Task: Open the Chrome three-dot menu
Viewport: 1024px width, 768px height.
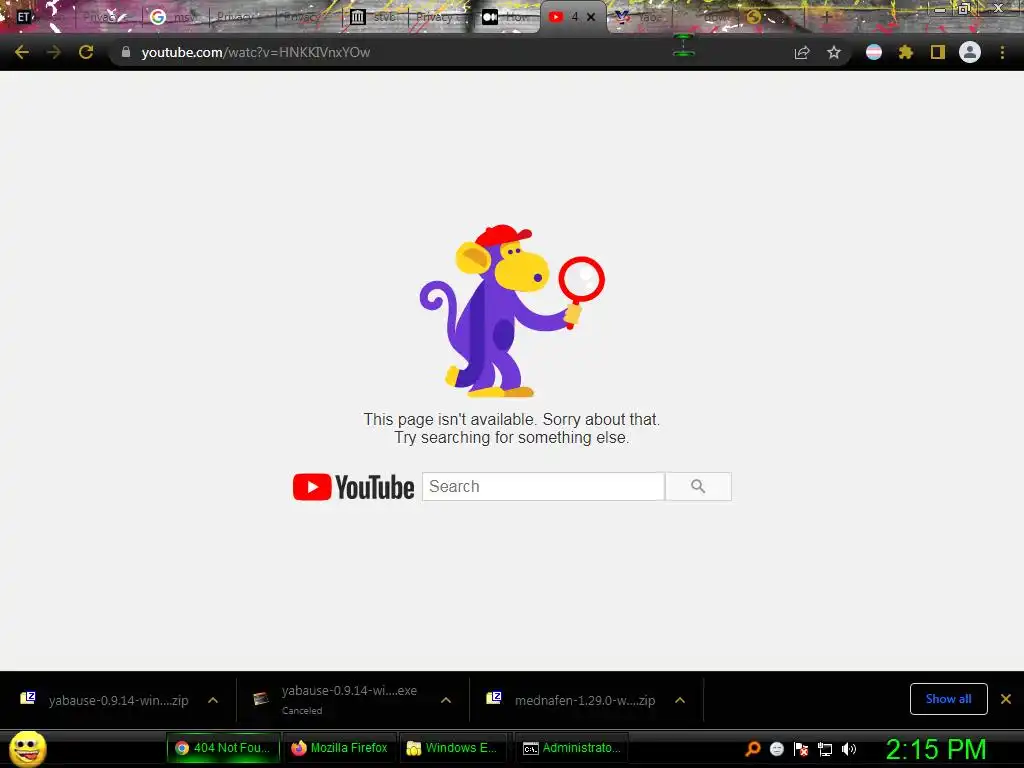Action: coord(1002,52)
